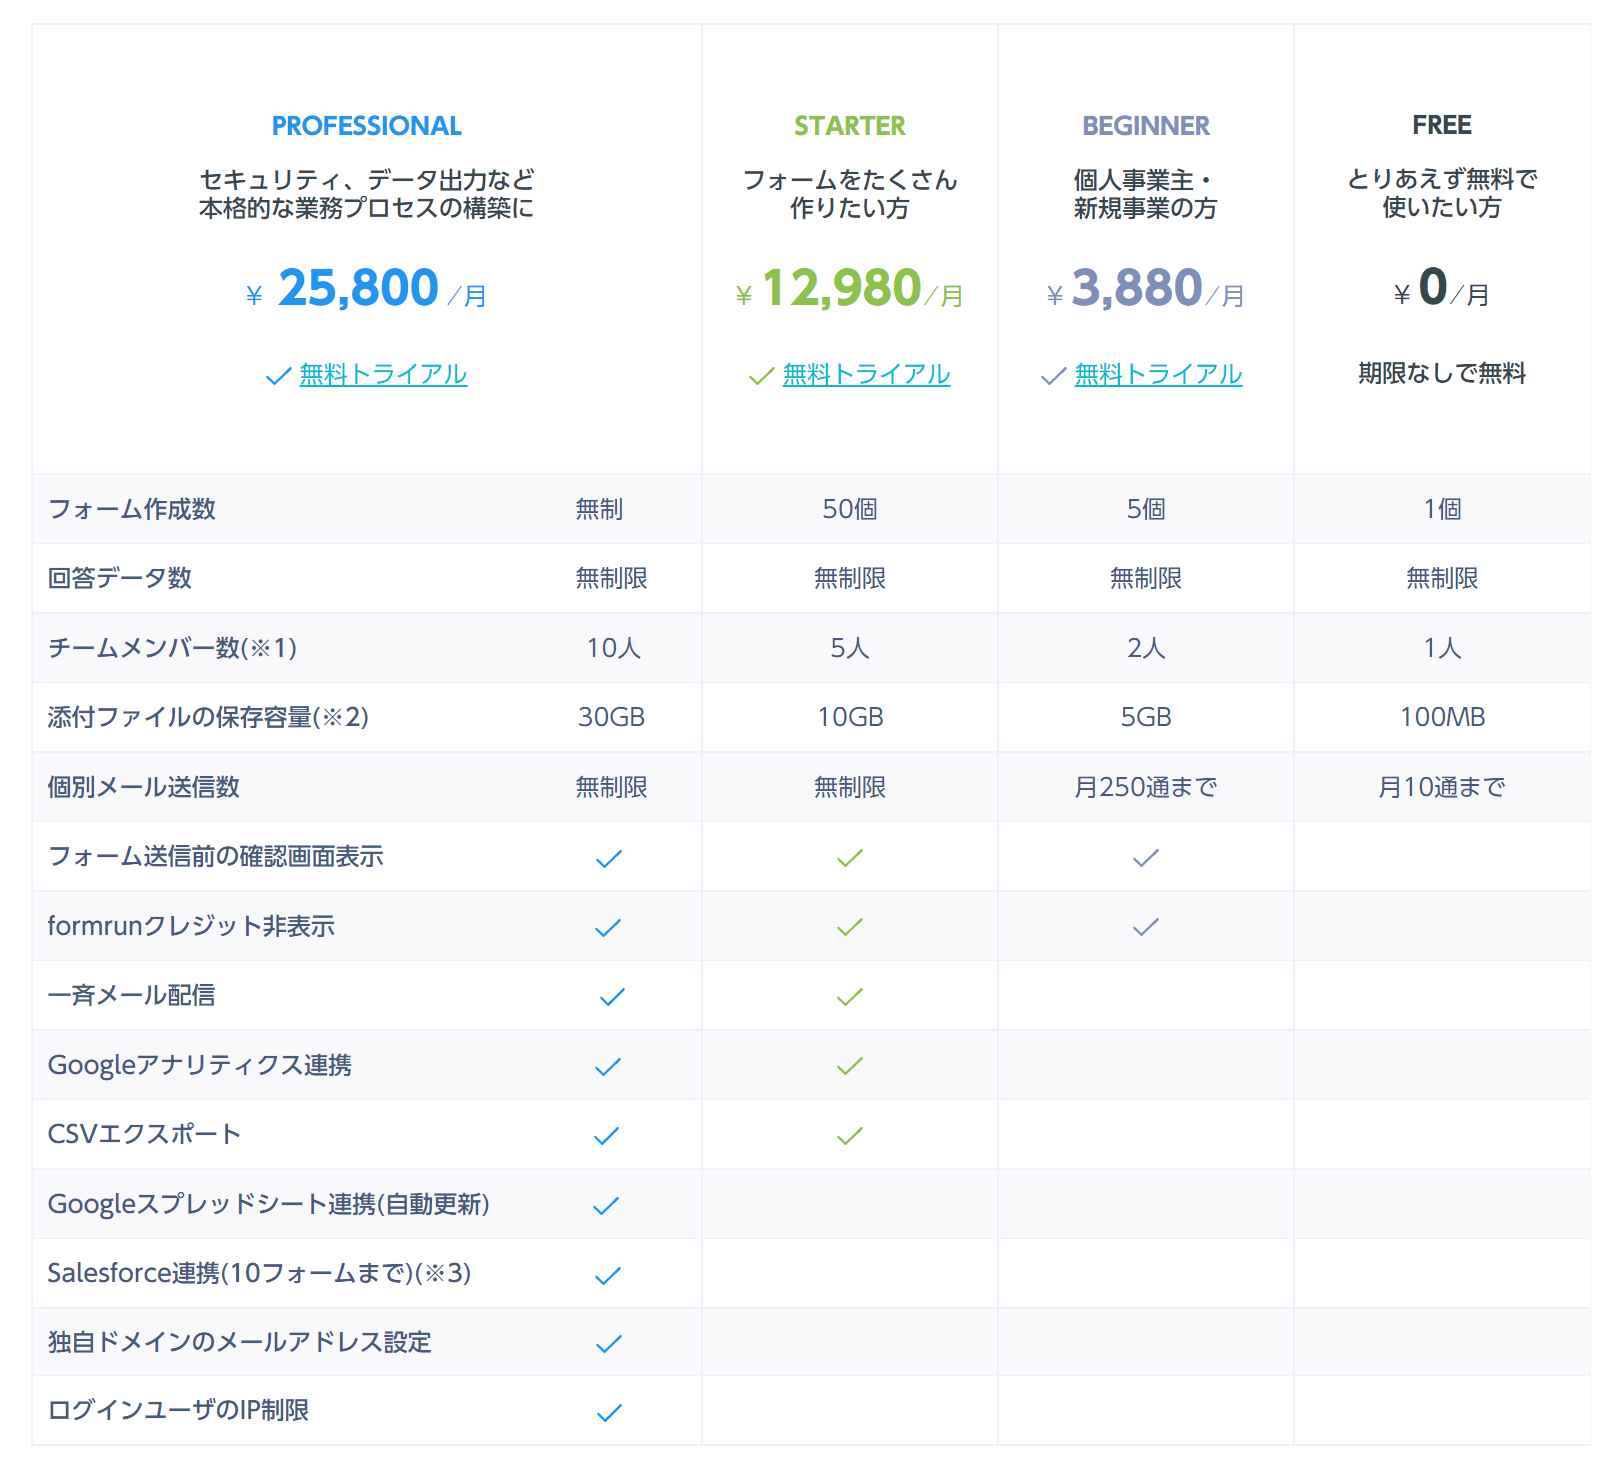The height and width of the screenshot is (1457, 1613).
Task: Click the 独自ドメインのメールアドレス設定 row label
Action: 239,1342
